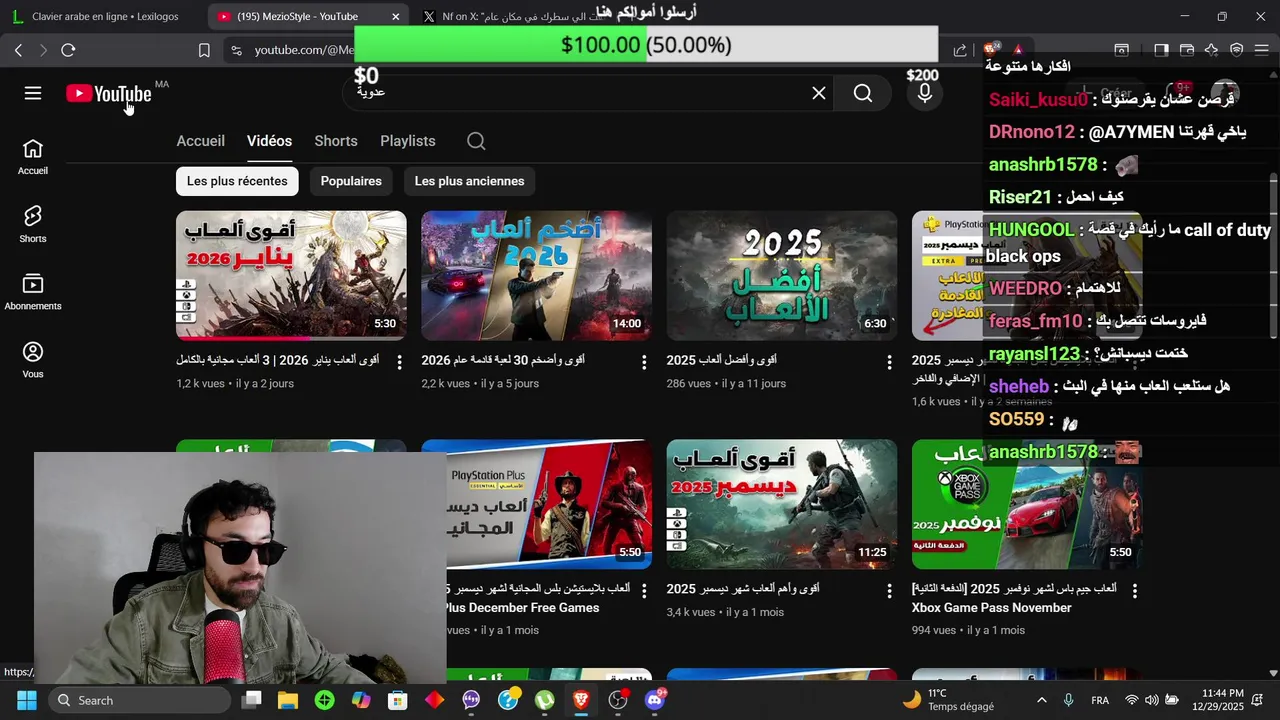The height and width of the screenshot is (720, 1280).
Task: Click the Windows Start button
Action: pyautogui.click(x=27, y=700)
